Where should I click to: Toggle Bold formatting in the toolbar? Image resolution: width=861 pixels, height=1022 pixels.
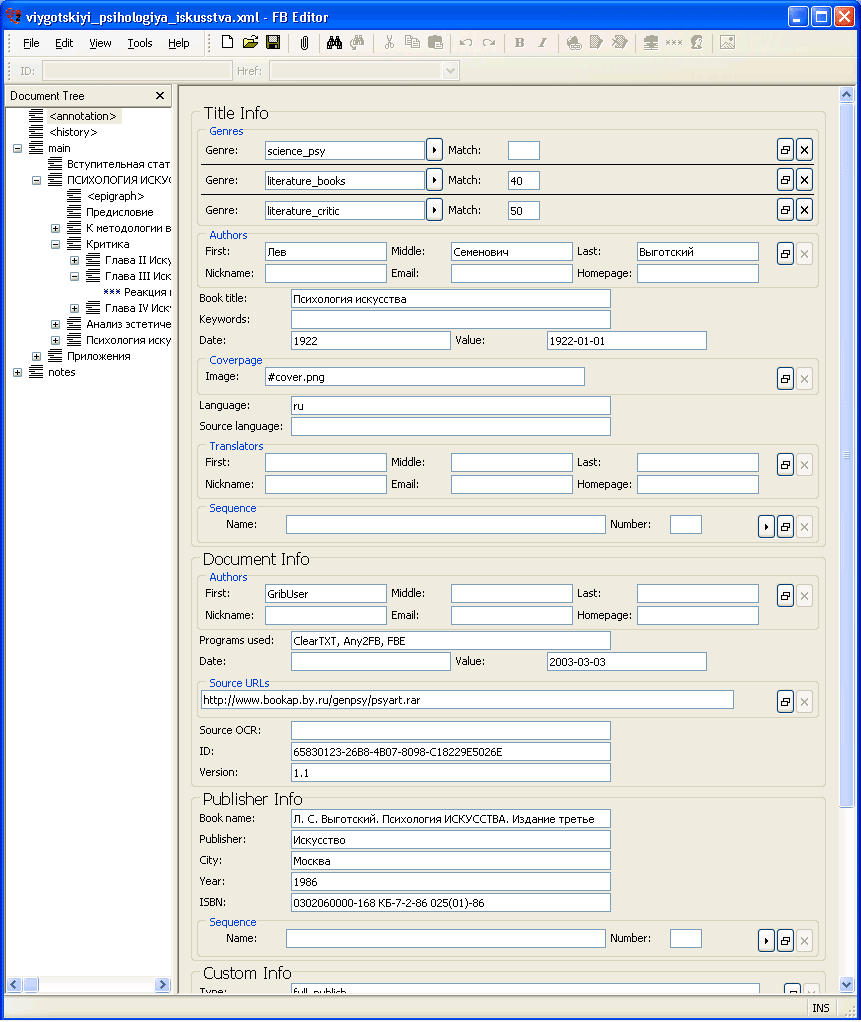click(x=519, y=43)
